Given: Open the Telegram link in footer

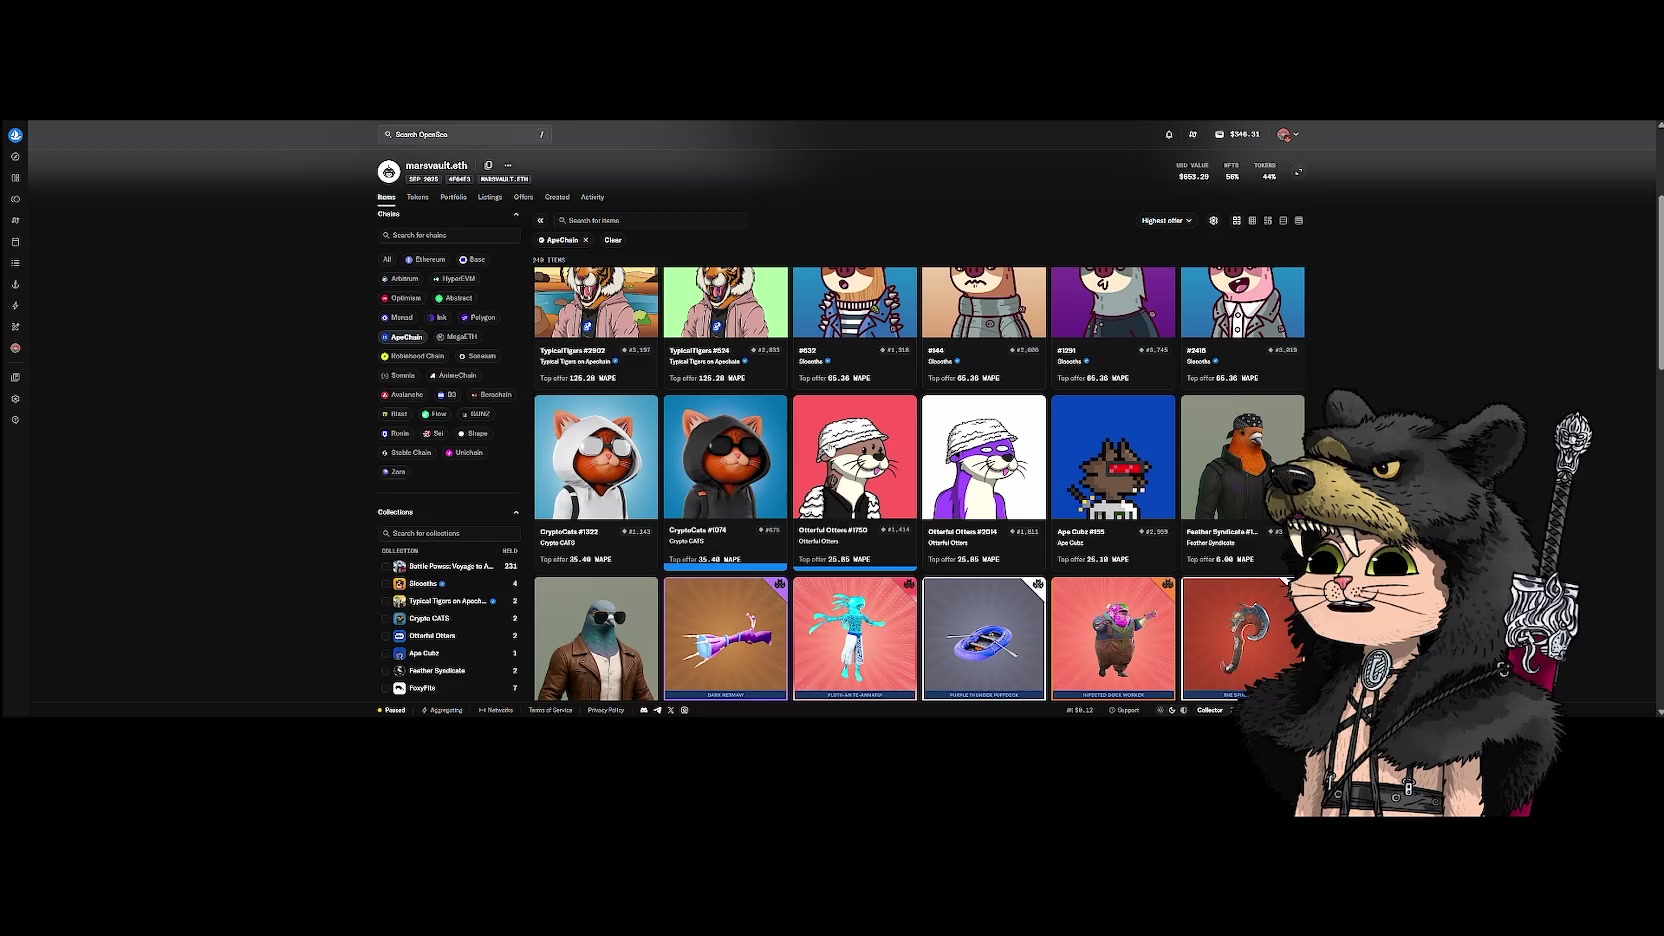Looking at the screenshot, I should 657,710.
